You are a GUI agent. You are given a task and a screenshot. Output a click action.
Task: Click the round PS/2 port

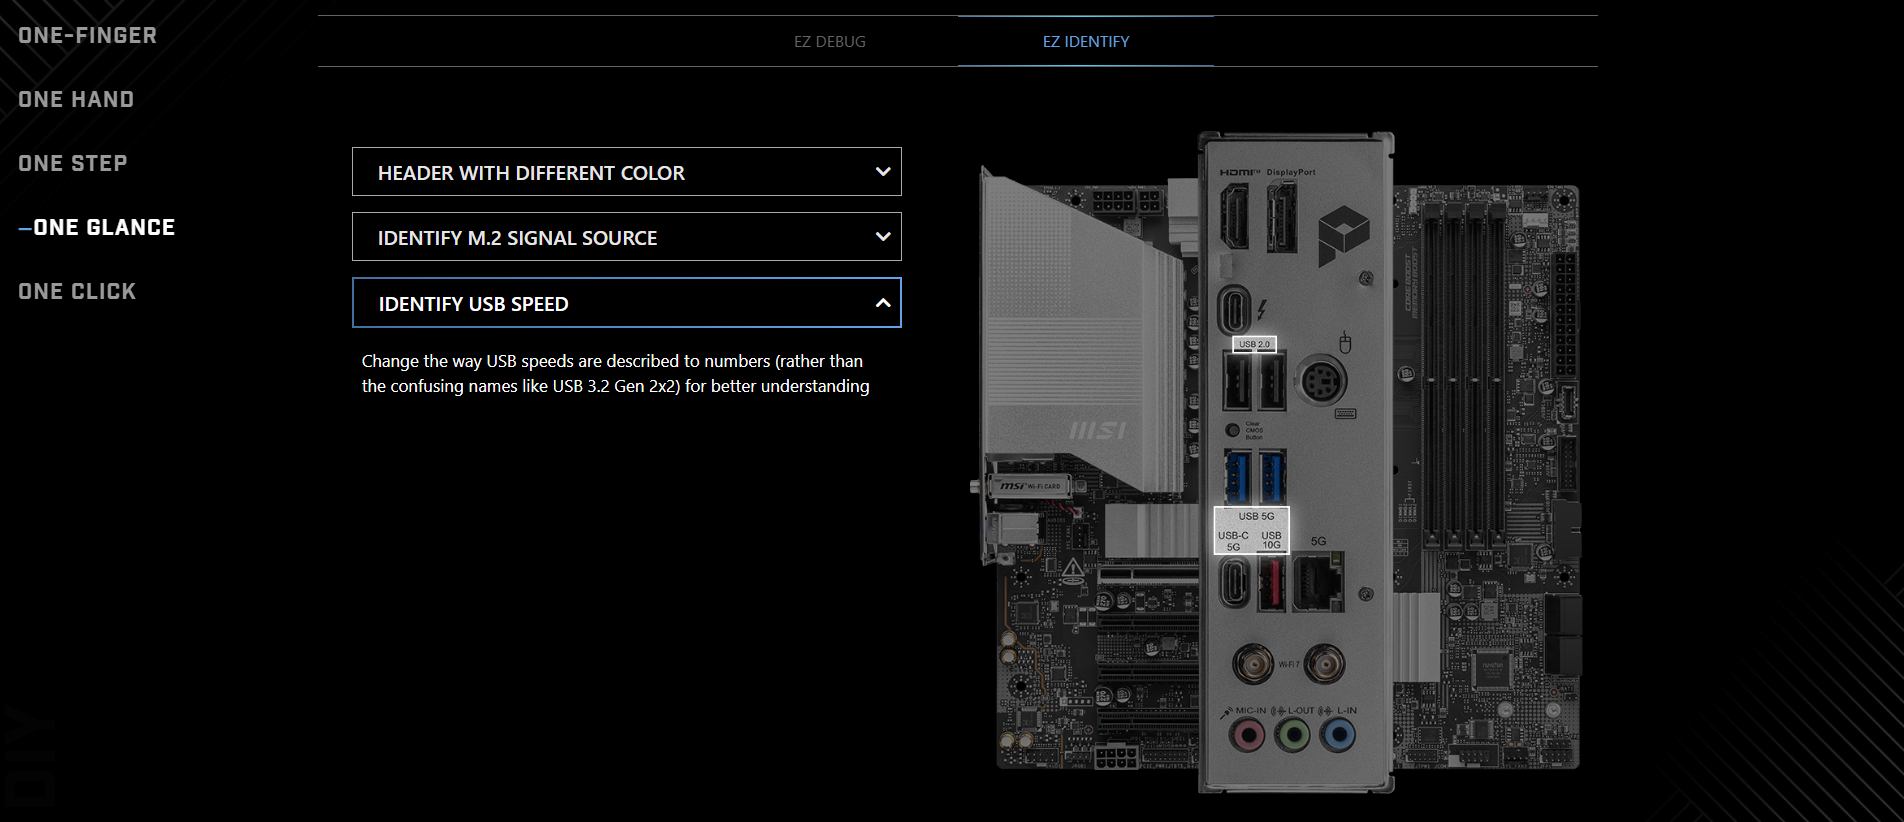click(x=1321, y=381)
